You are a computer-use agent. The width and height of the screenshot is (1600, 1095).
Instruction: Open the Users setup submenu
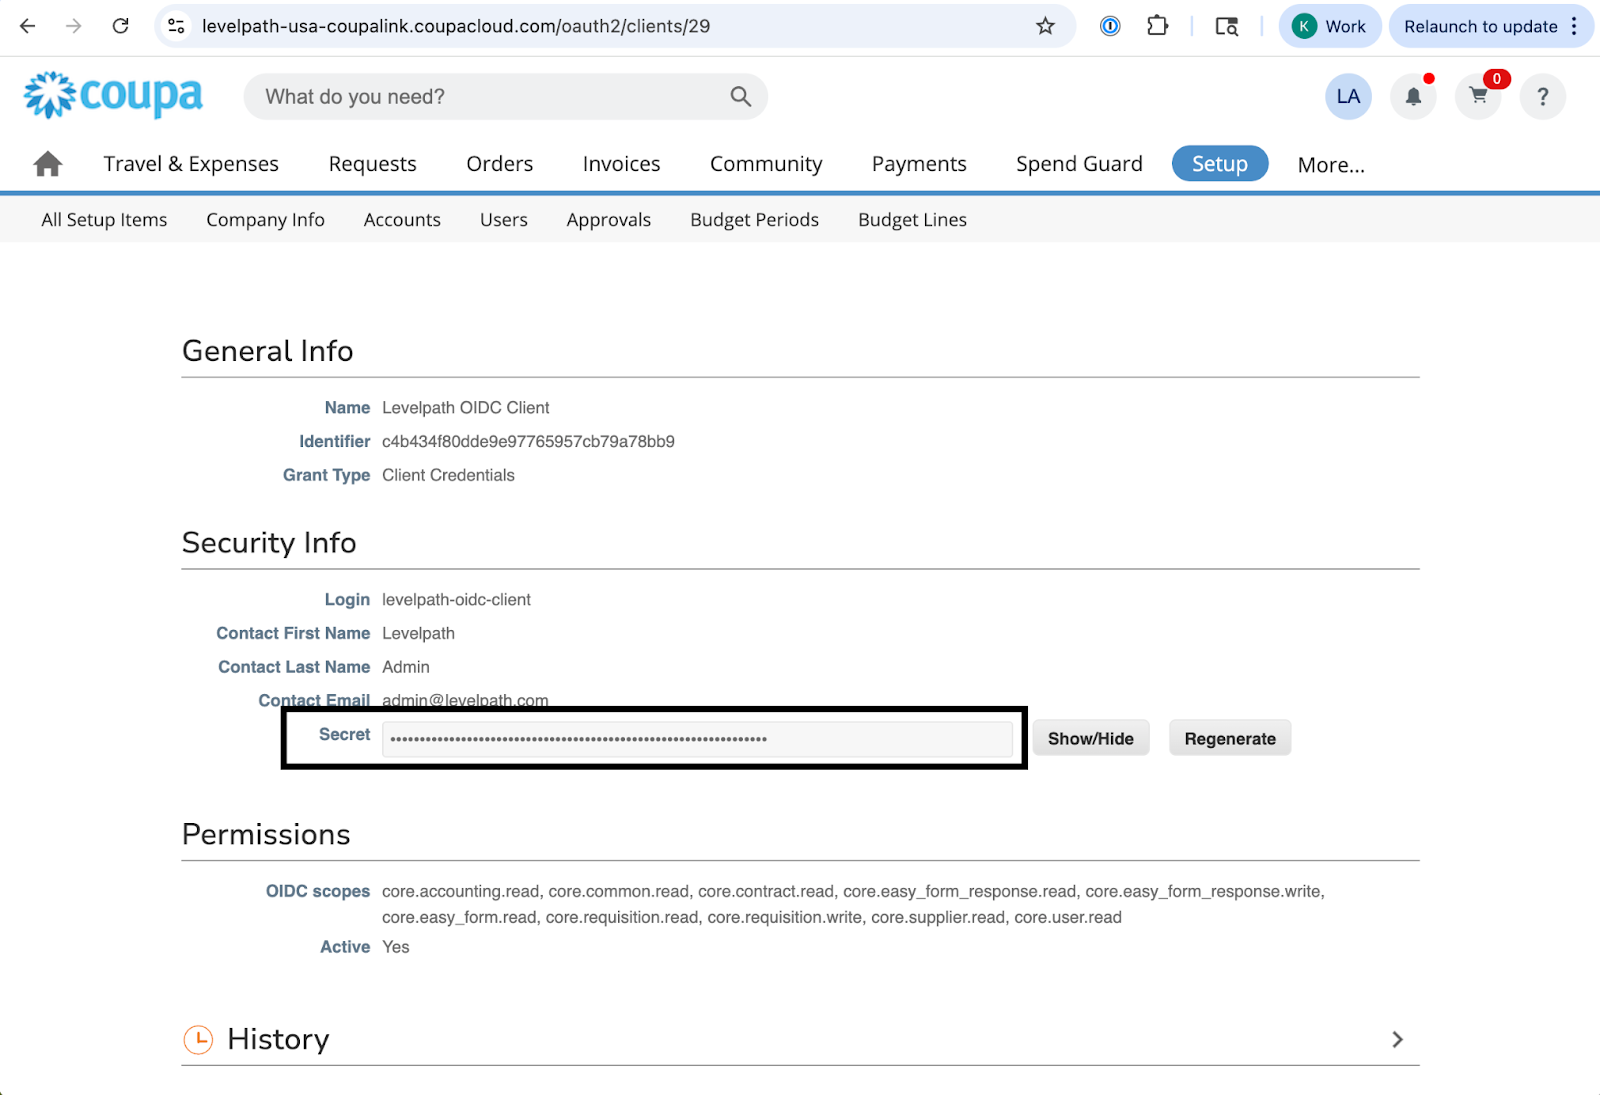pyautogui.click(x=503, y=220)
